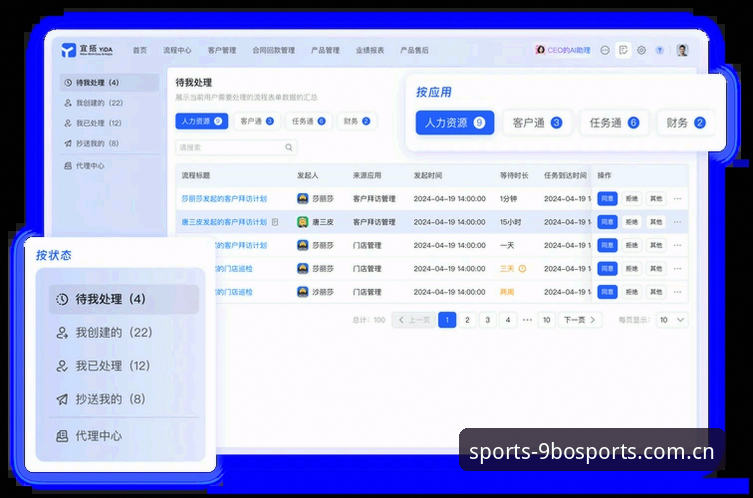Click 同意 in the 1分钟 row
This screenshot has height=498, width=753.
pyautogui.click(x=607, y=198)
